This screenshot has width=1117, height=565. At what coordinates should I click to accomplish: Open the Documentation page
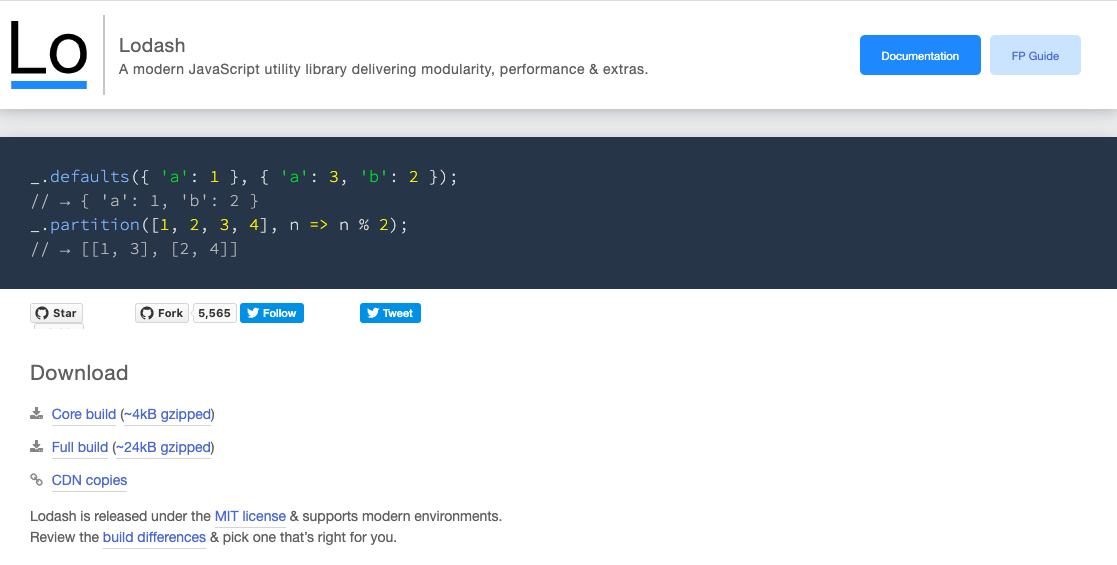(919, 55)
